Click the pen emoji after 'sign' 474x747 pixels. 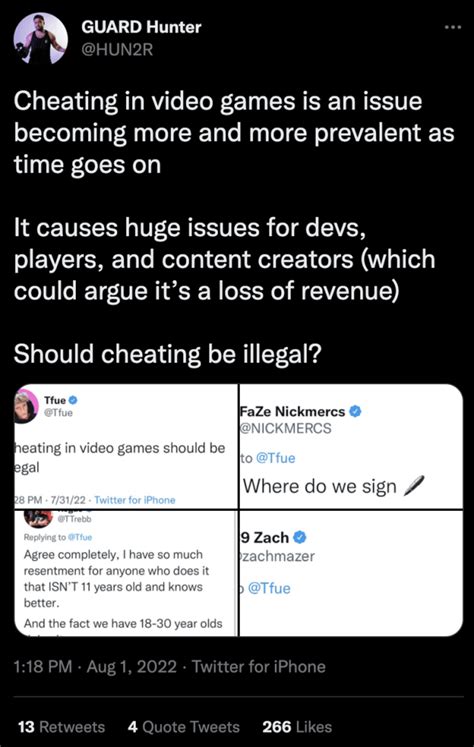413,486
